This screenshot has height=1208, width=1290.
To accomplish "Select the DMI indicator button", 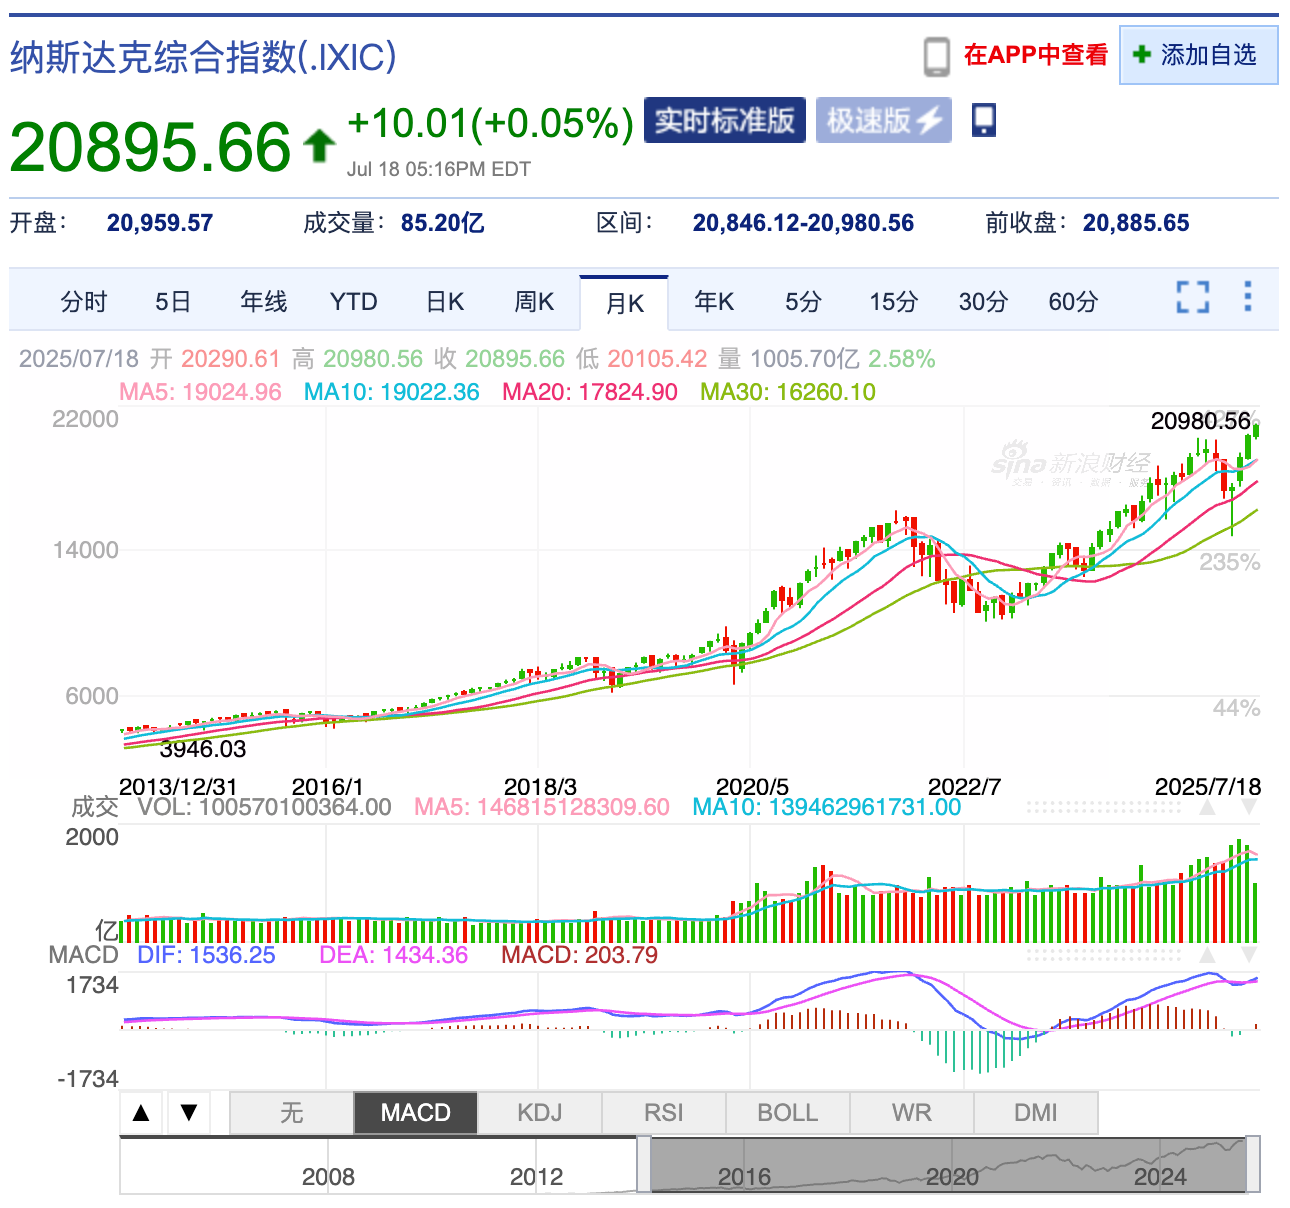I will (x=1036, y=1112).
